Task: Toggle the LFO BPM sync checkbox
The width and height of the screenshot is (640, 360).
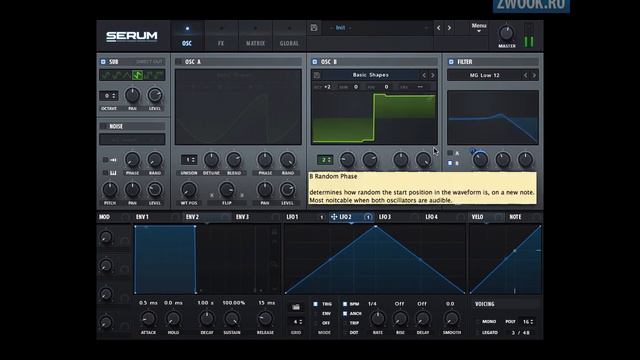Action: point(345,304)
